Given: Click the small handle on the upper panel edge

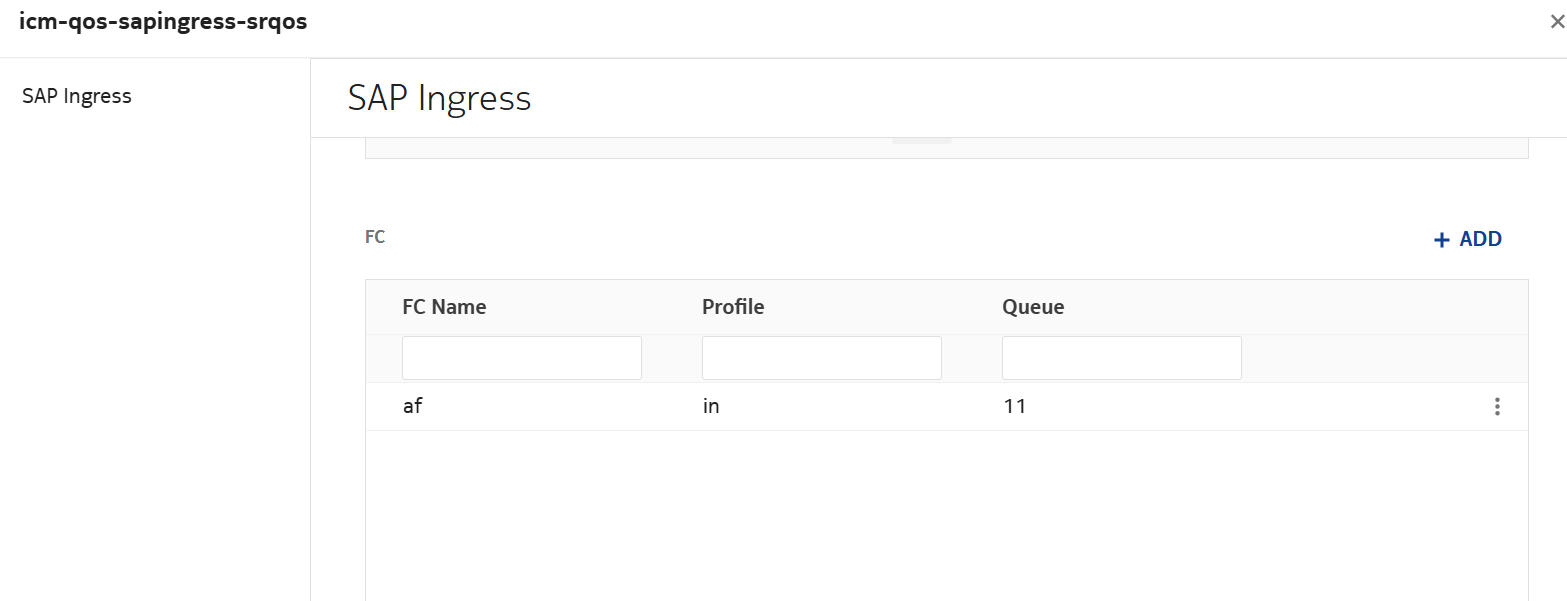Looking at the screenshot, I should coord(921,141).
